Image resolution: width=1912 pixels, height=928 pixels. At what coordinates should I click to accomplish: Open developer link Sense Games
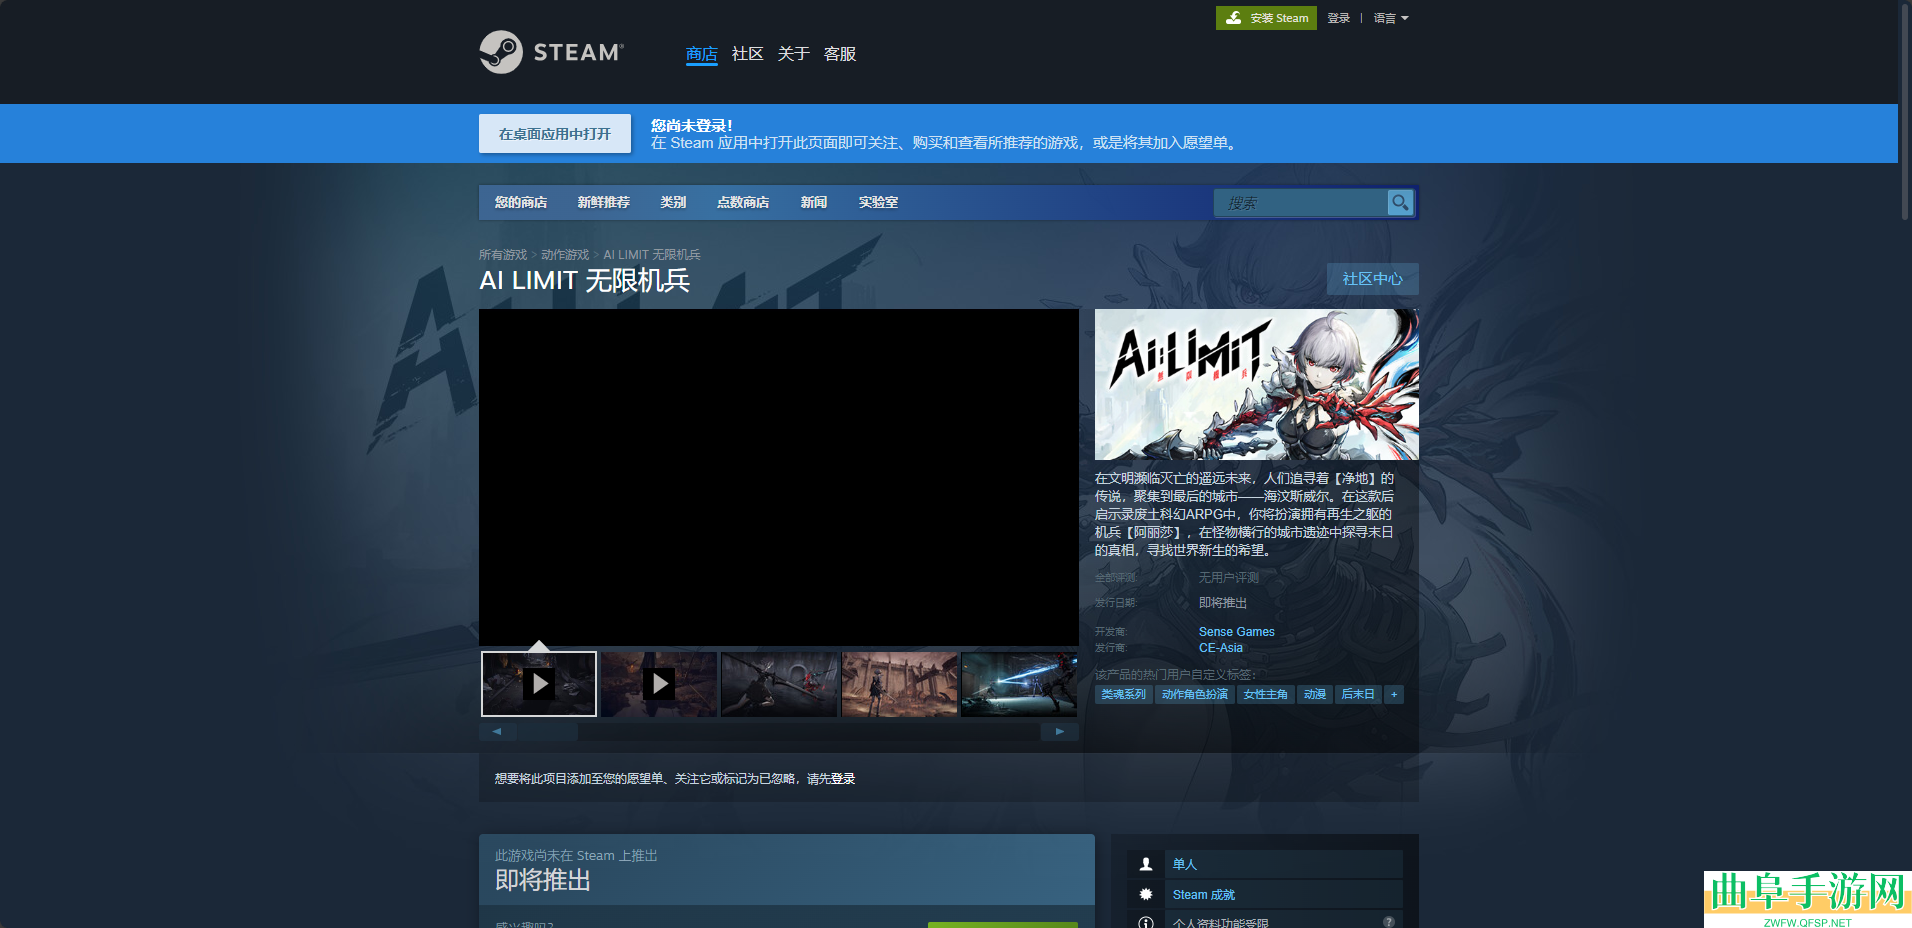click(1237, 632)
